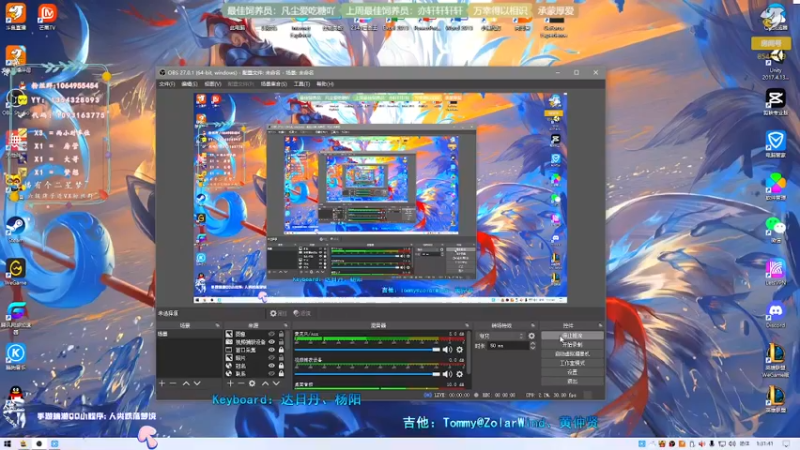The height and width of the screenshot is (450, 800).
Task: Open the Discord desktop icon
Action: coord(776,313)
